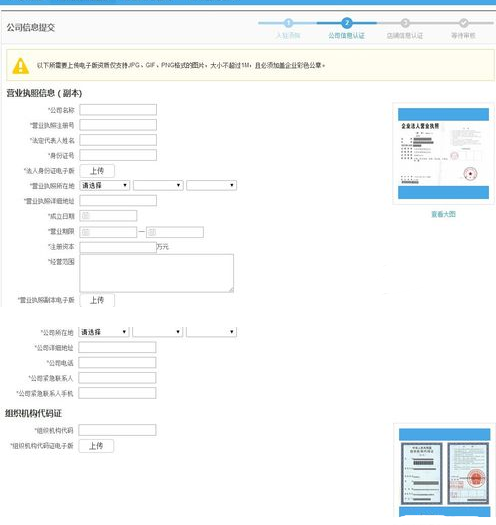This screenshot has height=525, width=496.
Task: Click the step 1 circle in progress bar
Action: coord(288,23)
